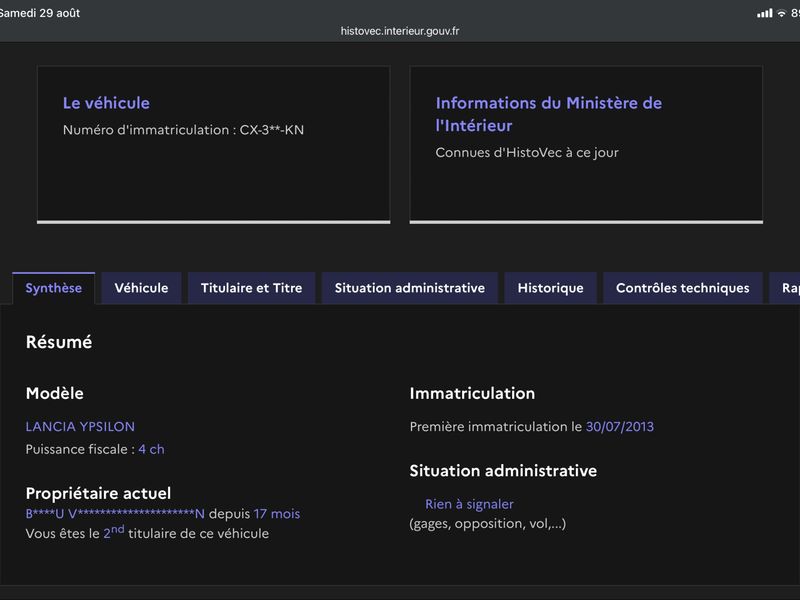Open the Historique tab

[x=551, y=288]
